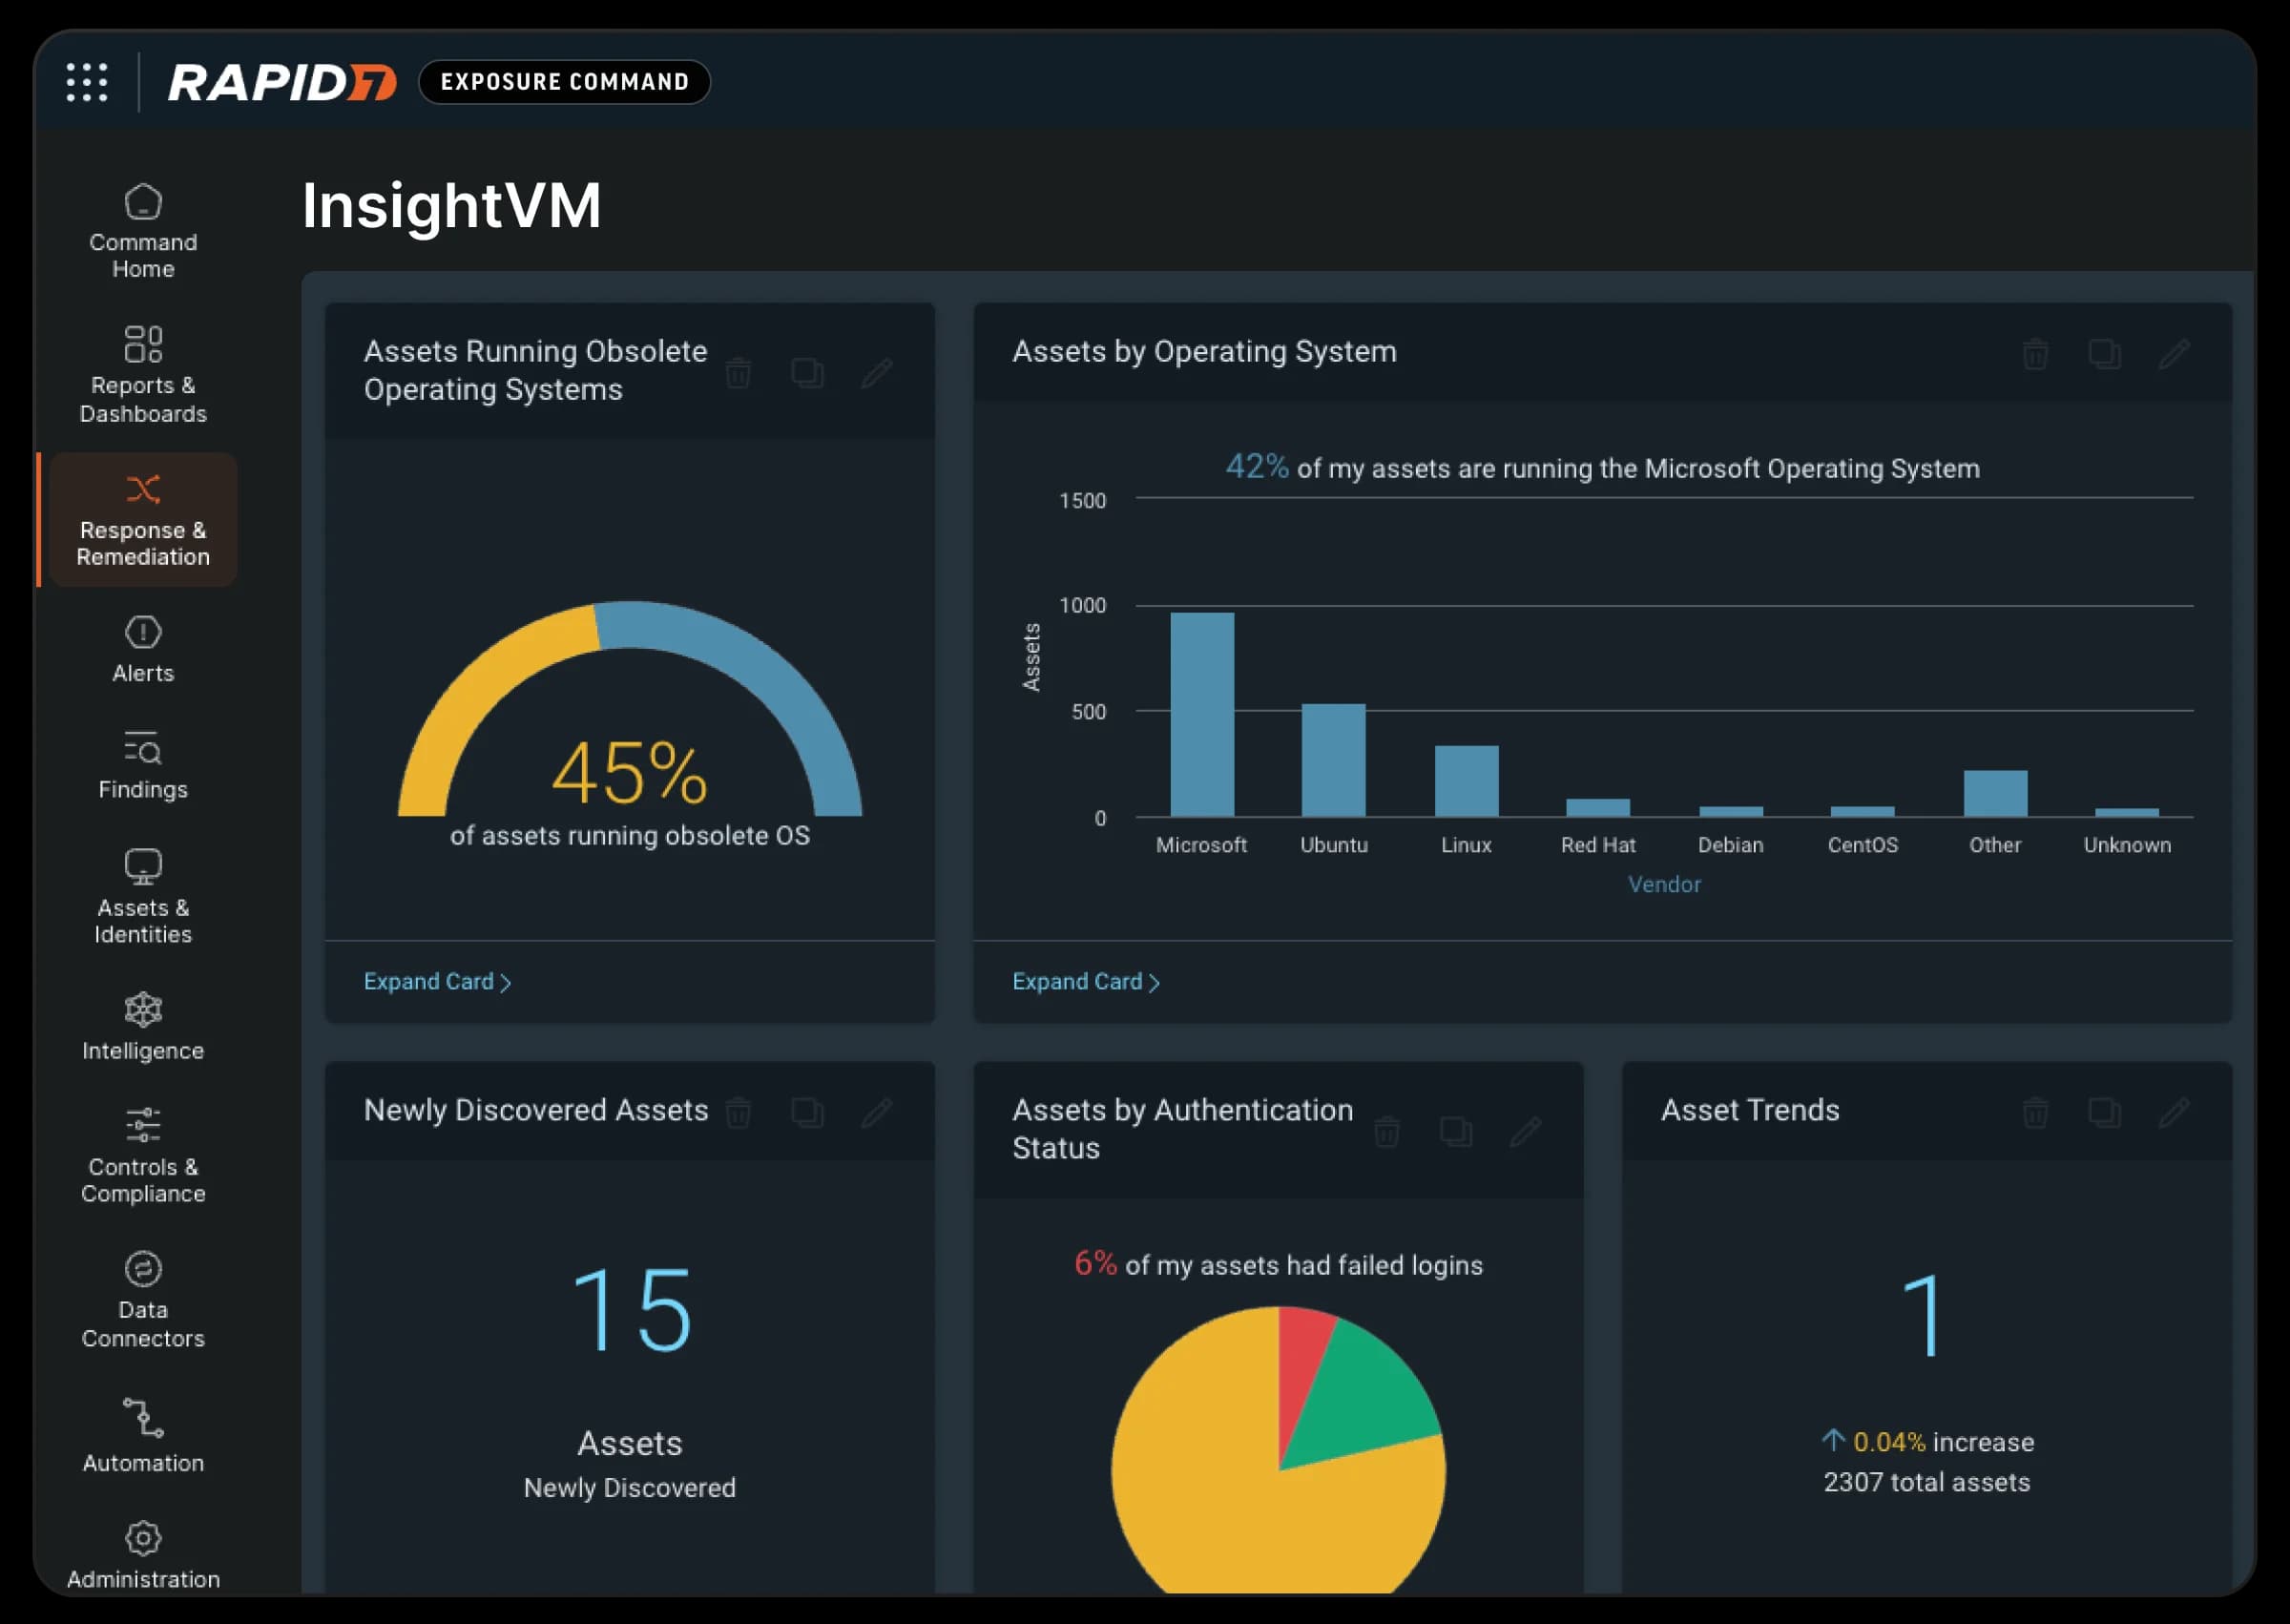Open Assets & Identities section
This screenshot has width=2290, height=1624.
[x=143, y=897]
